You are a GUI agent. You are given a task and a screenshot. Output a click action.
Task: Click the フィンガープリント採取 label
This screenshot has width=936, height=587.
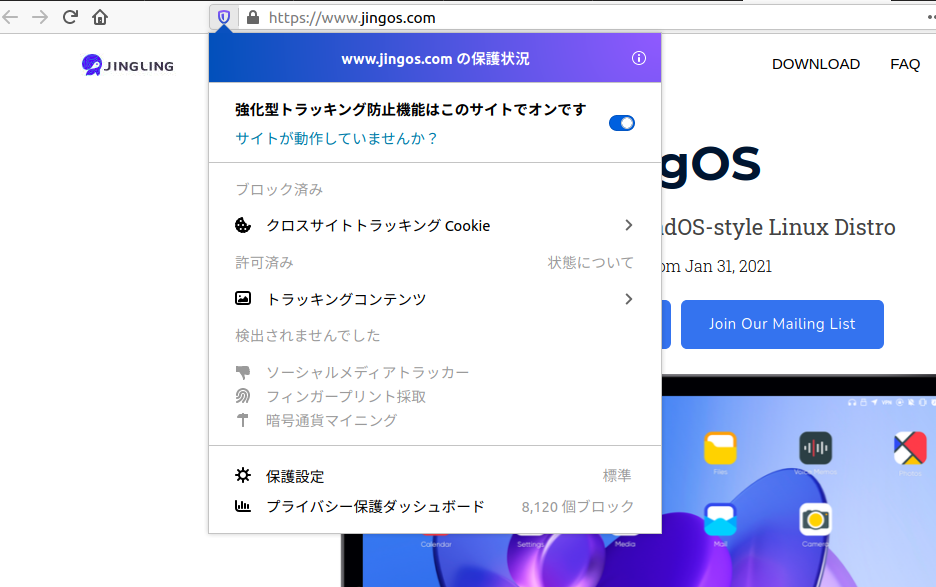click(x=346, y=397)
